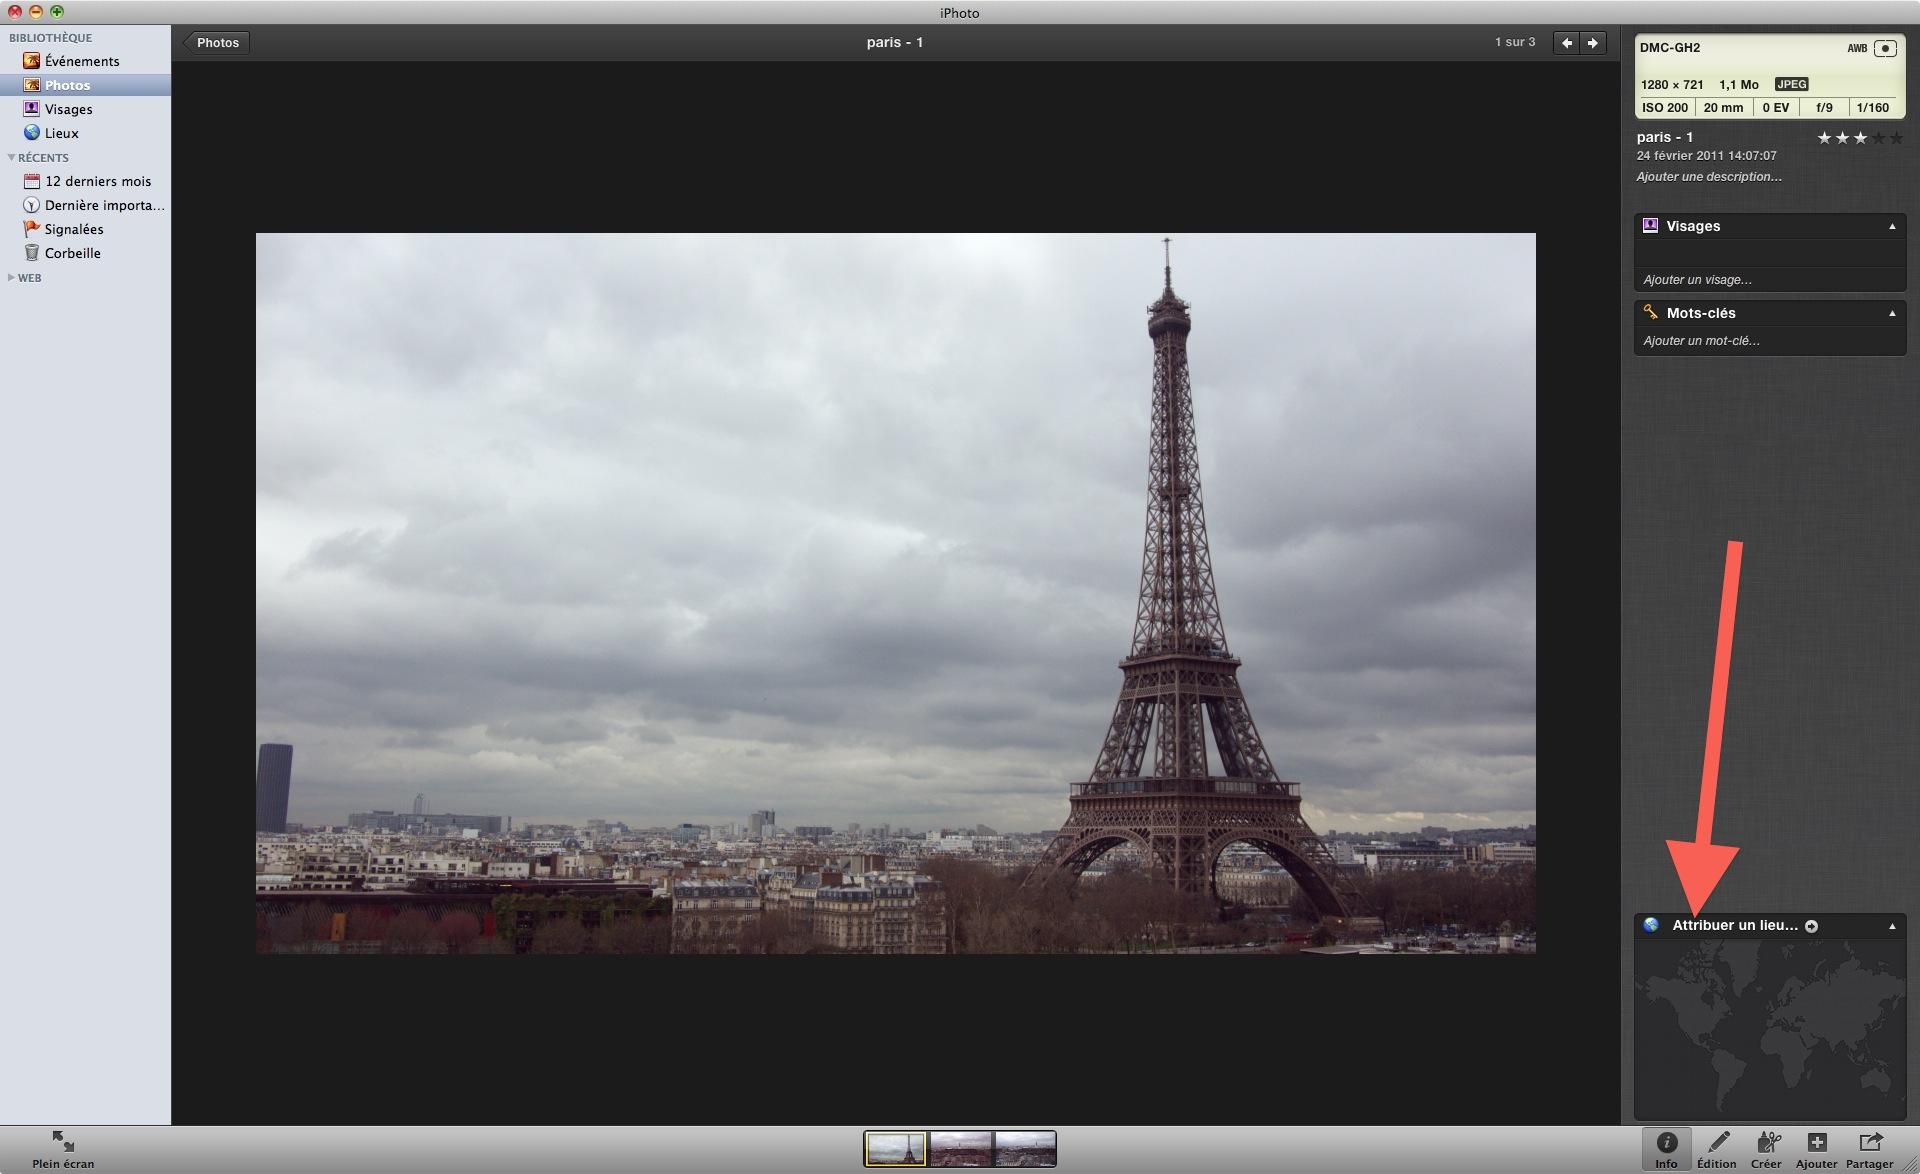Open the Créer menu
This screenshot has width=1920, height=1174.
1767,1150
